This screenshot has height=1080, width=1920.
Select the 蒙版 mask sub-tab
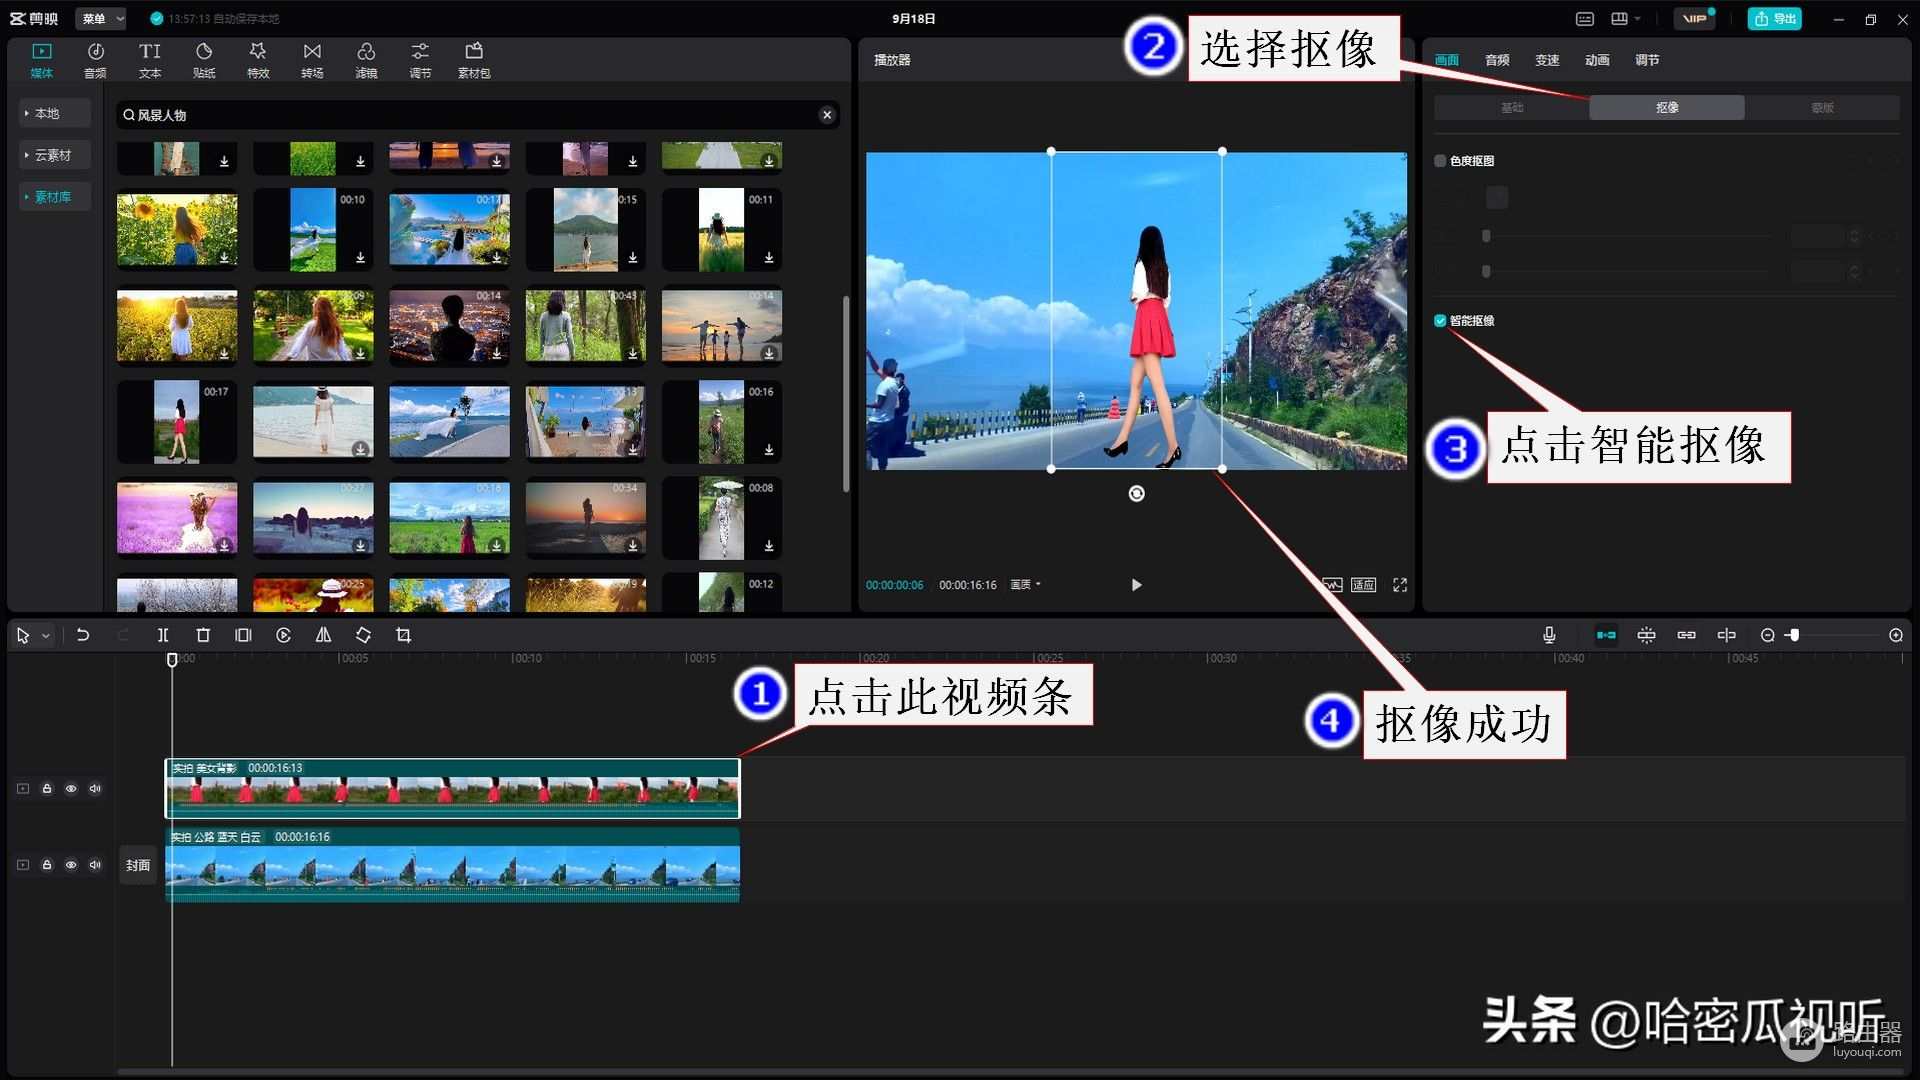point(1821,108)
